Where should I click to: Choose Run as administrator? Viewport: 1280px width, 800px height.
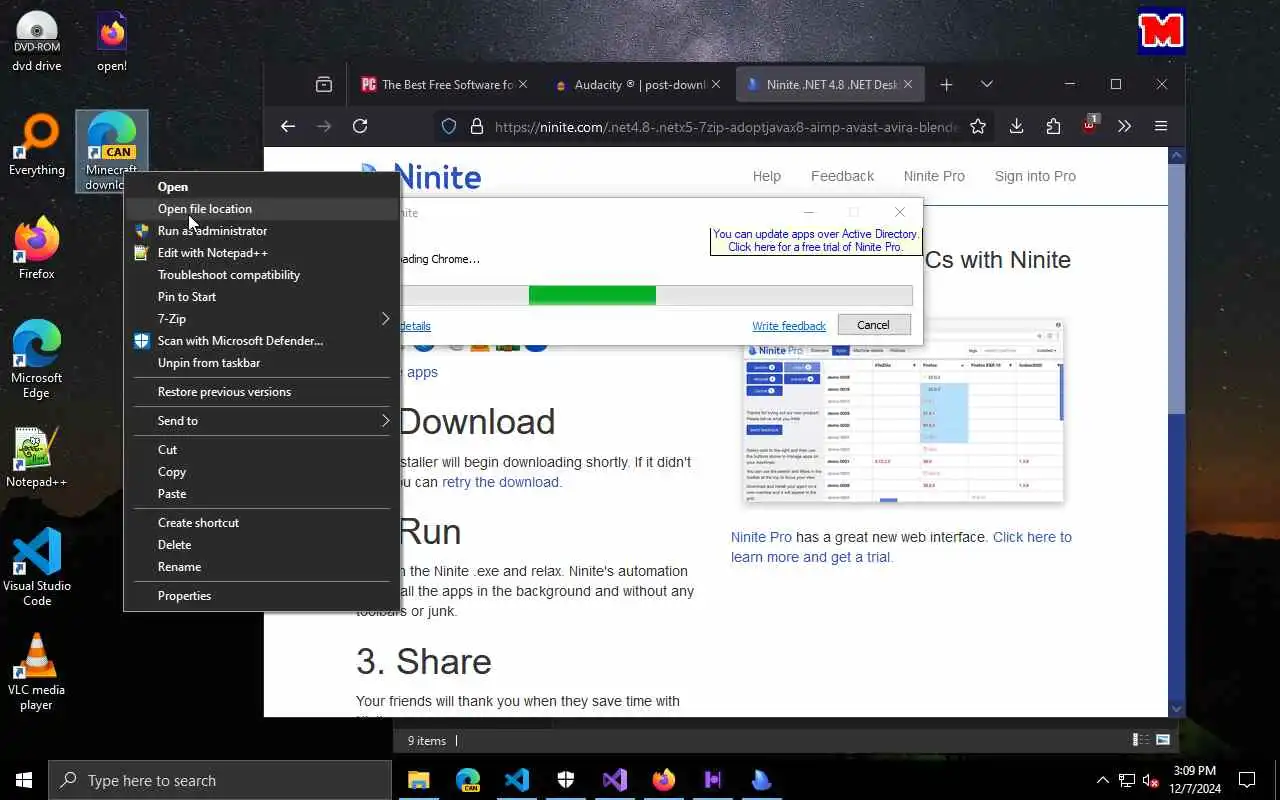coord(262,231)
